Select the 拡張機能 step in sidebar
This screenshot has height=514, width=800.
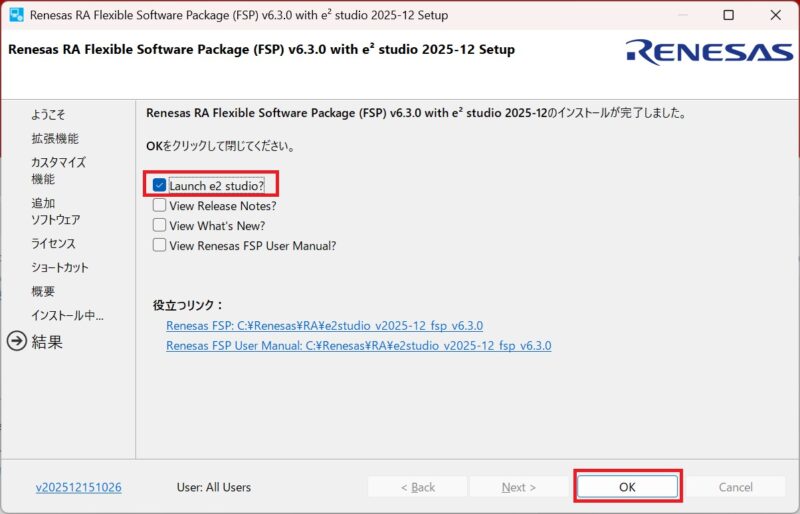pyautogui.click(x=55, y=138)
